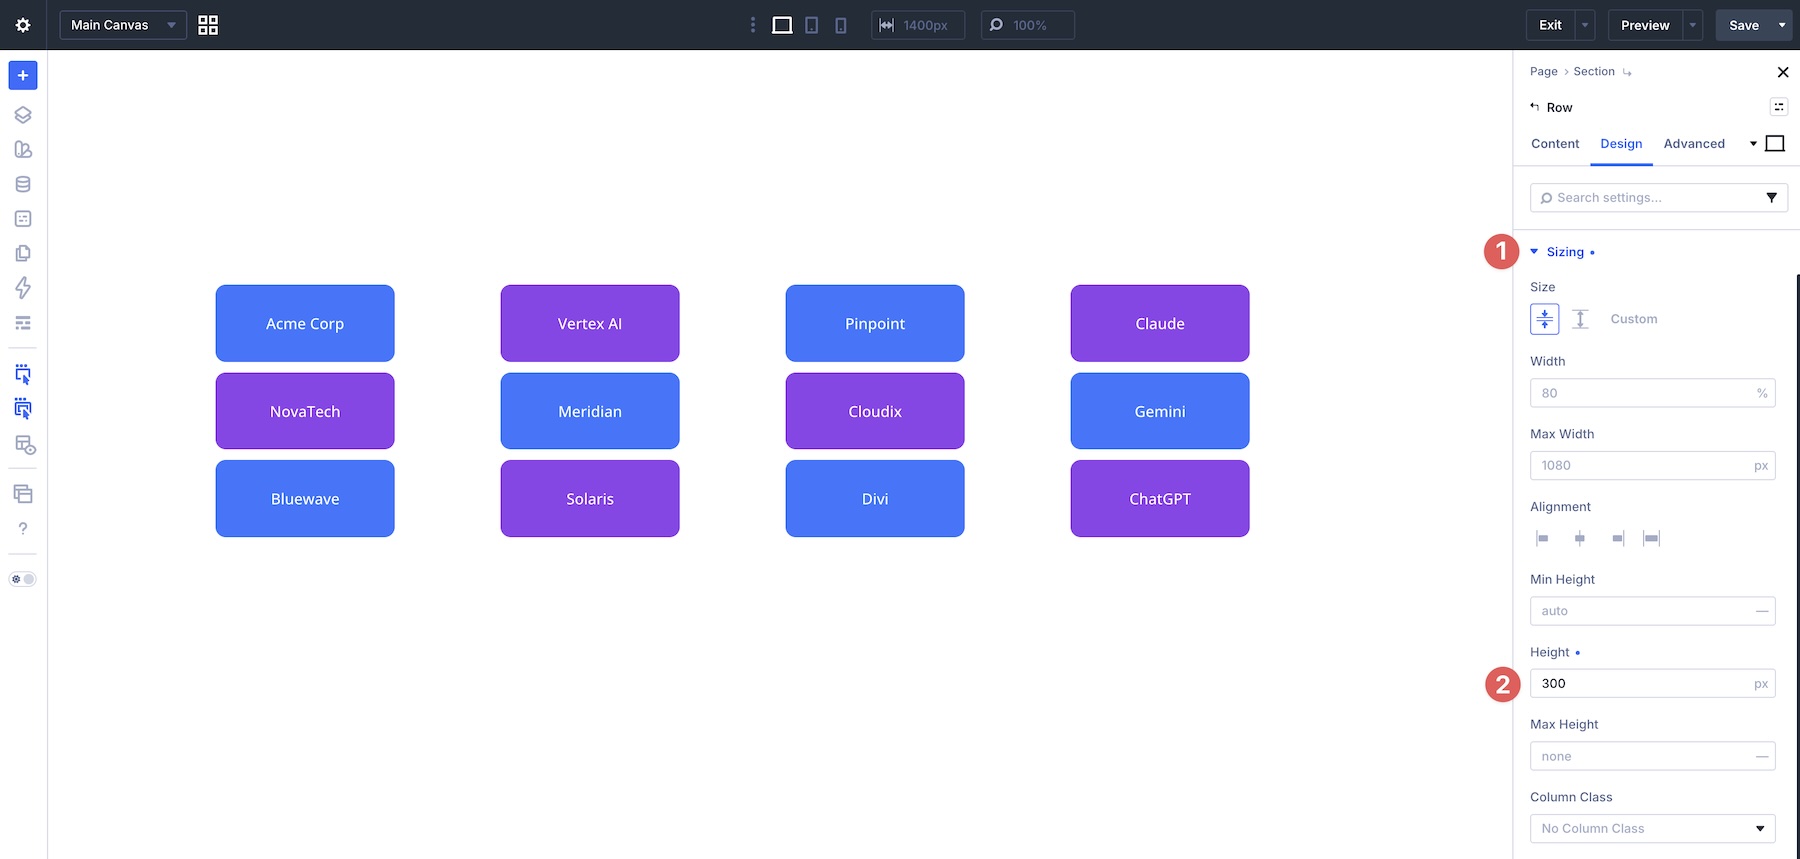Image resolution: width=1800 pixels, height=859 pixels.
Task: Click the Section breadcrumb link
Action: point(1594,71)
